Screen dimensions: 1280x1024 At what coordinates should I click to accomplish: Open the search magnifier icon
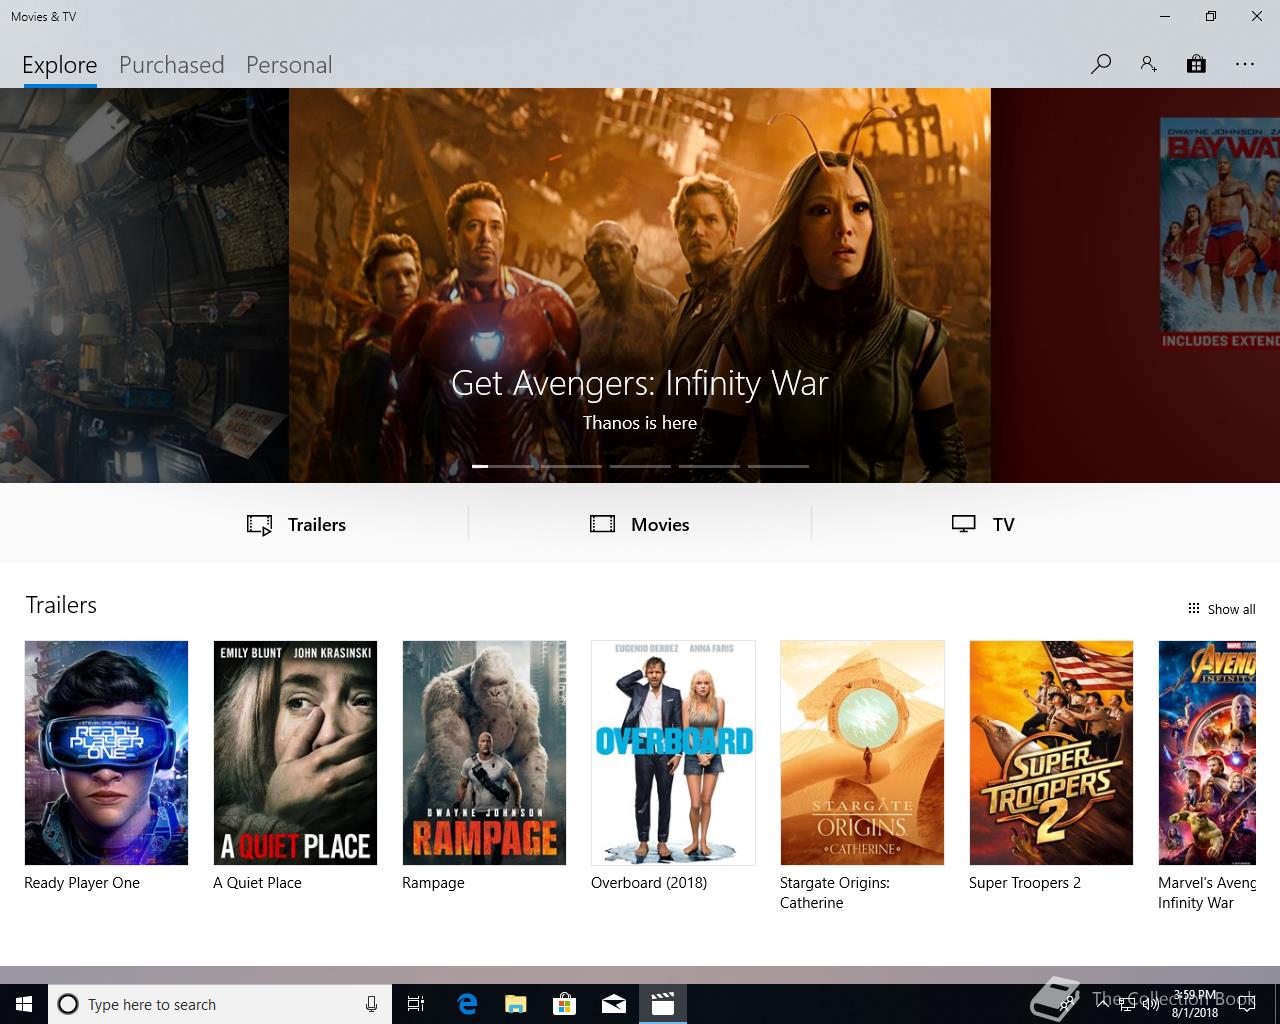[1101, 64]
